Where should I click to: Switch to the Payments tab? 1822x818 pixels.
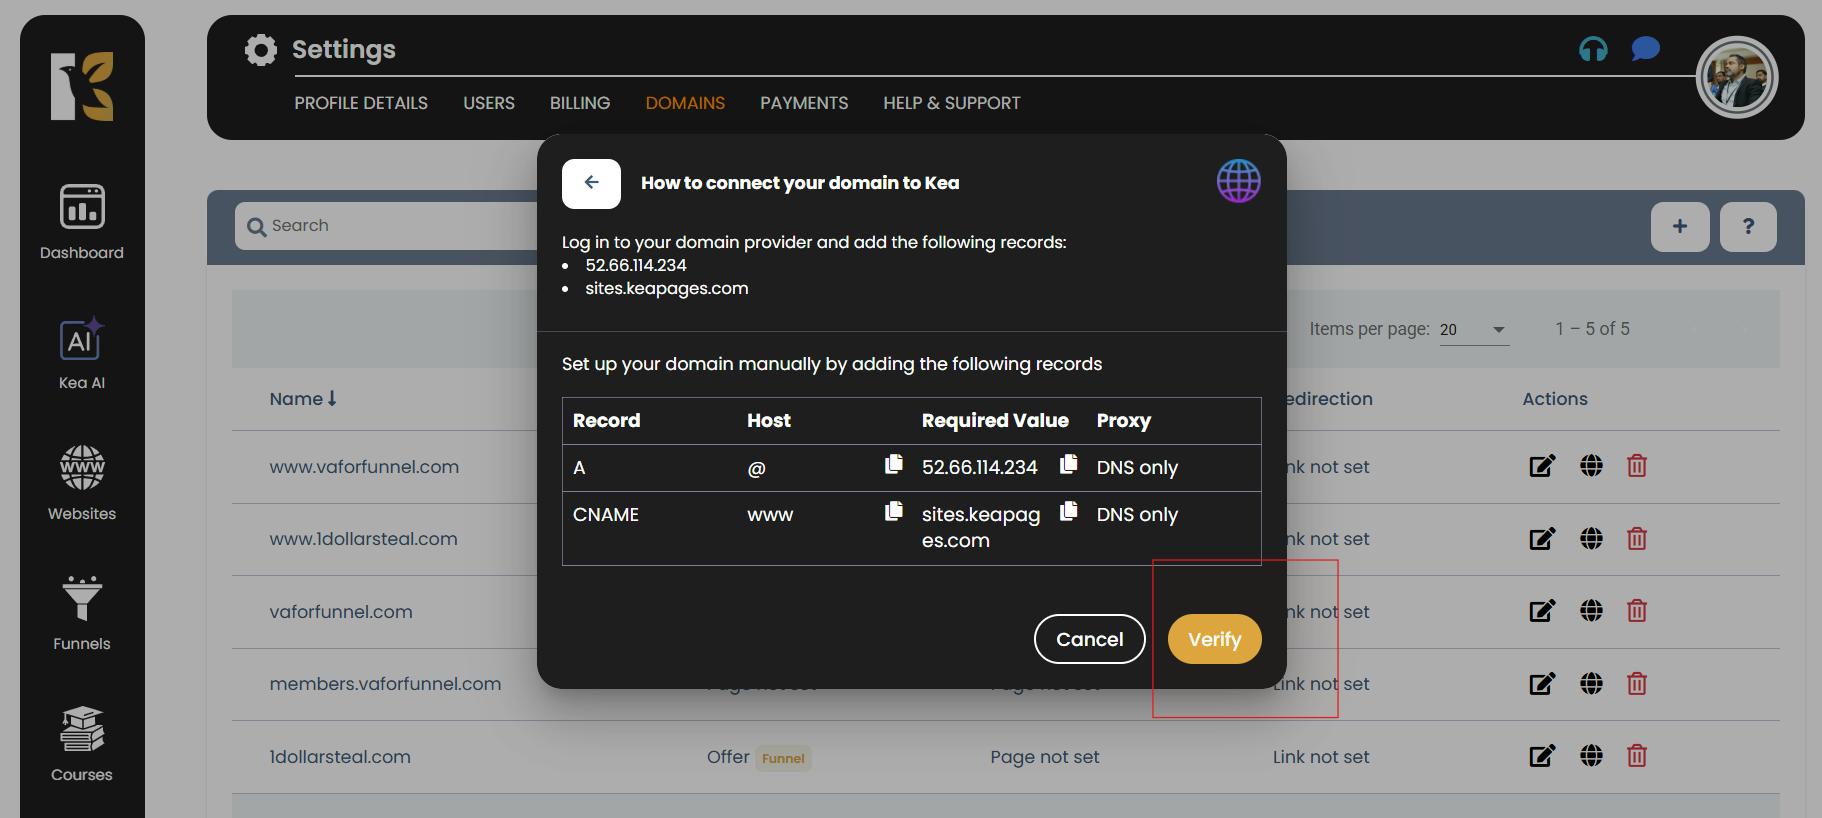click(803, 103)
